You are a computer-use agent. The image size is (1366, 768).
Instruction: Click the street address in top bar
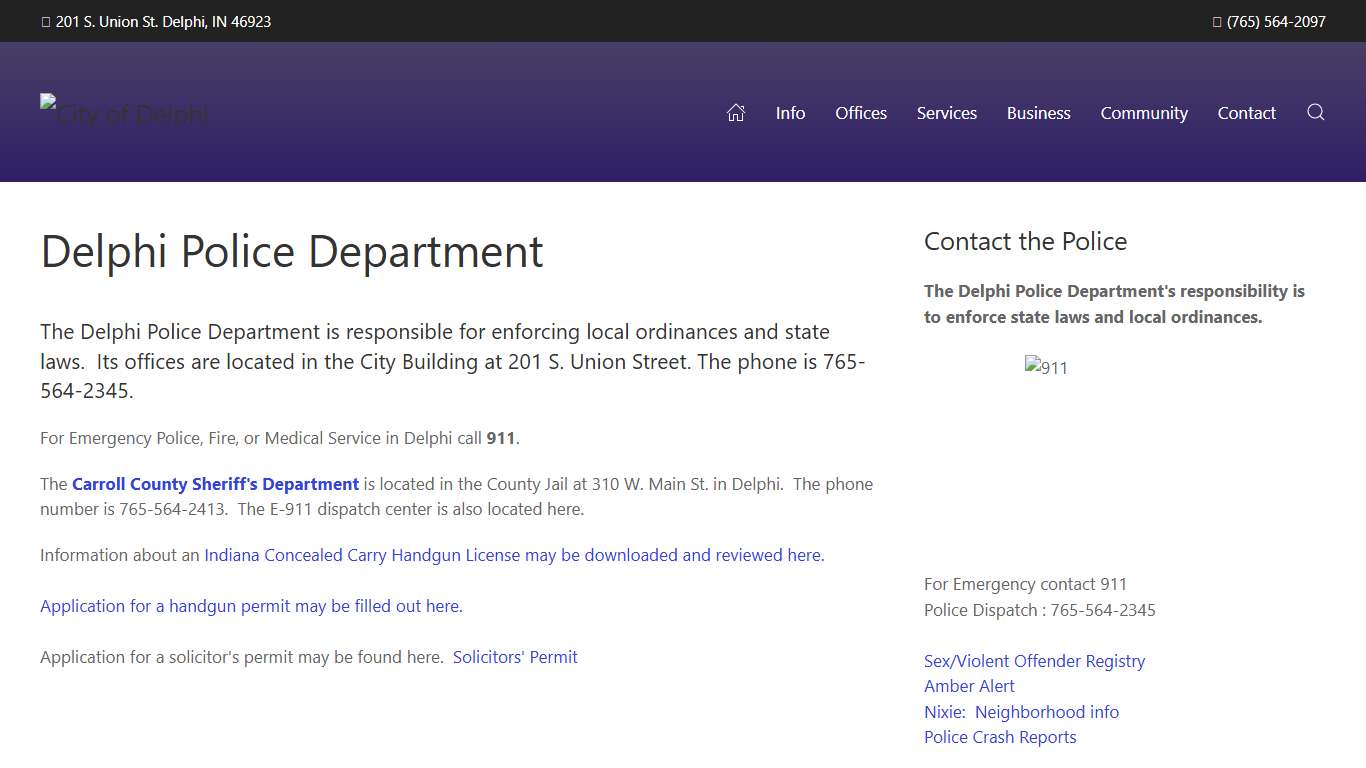click(x=163, y=21)
